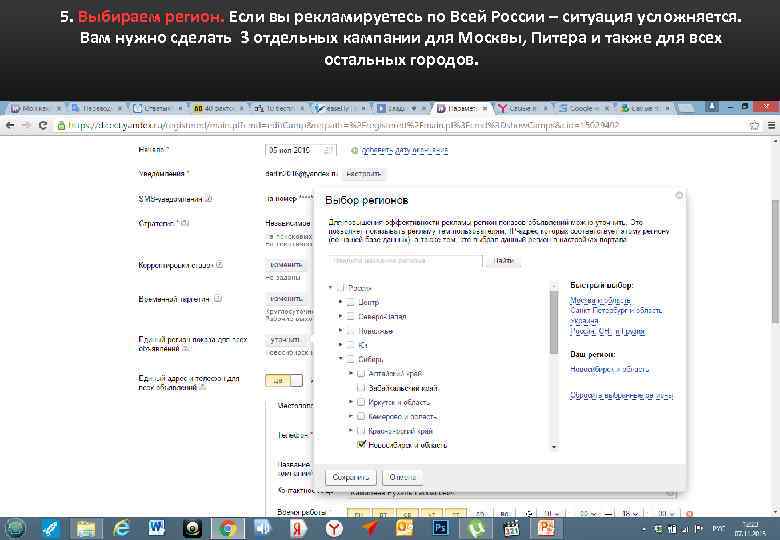Expand the Центр tree node
Viewport: 780px width, 540px height.
pos(341,302)
